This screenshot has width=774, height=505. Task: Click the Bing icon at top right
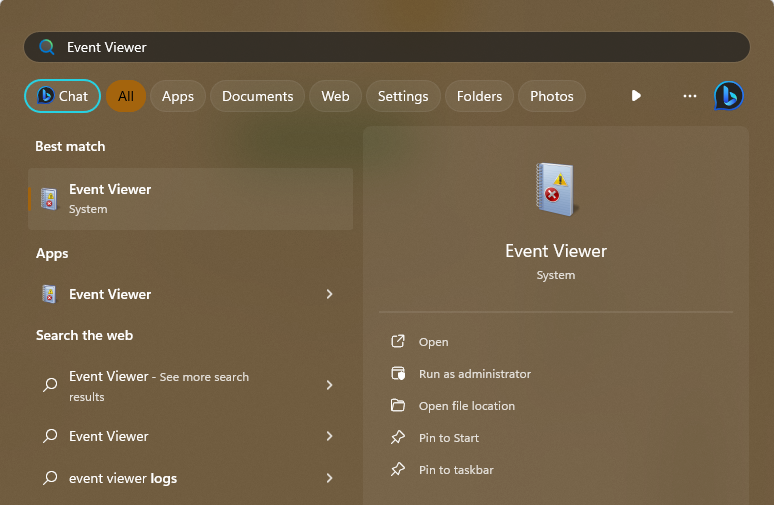(728, 96)
